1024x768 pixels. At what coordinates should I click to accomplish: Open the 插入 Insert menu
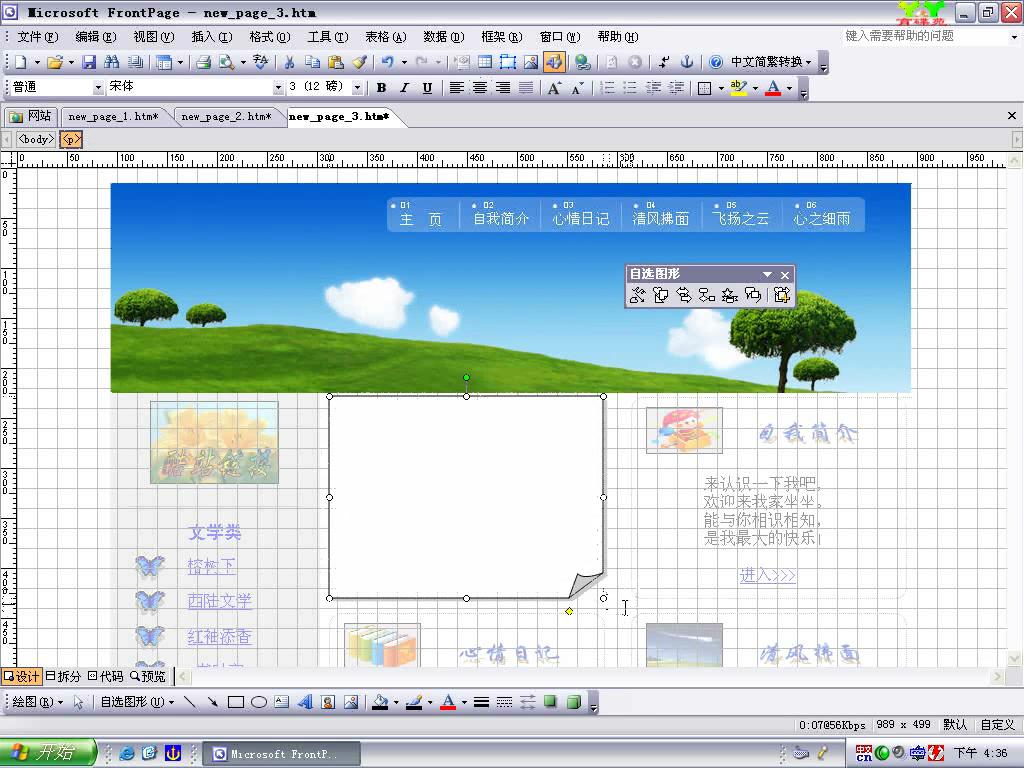point(212,37)
